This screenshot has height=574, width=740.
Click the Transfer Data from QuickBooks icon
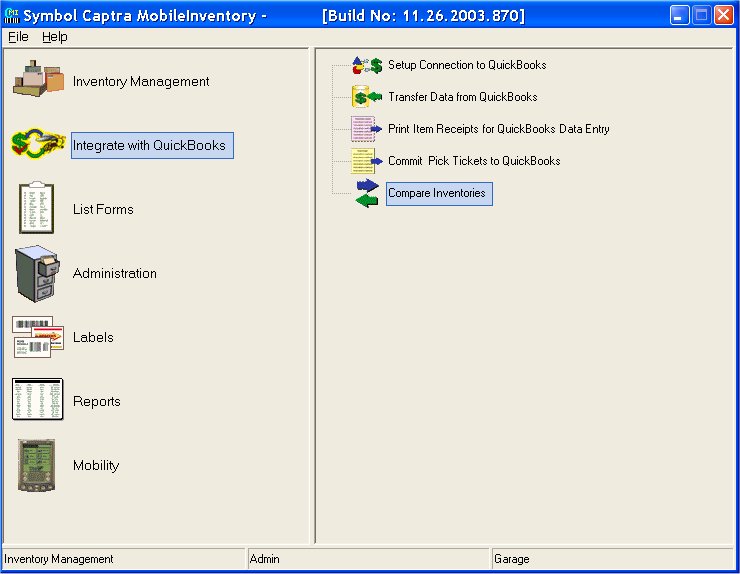point(367,97)
